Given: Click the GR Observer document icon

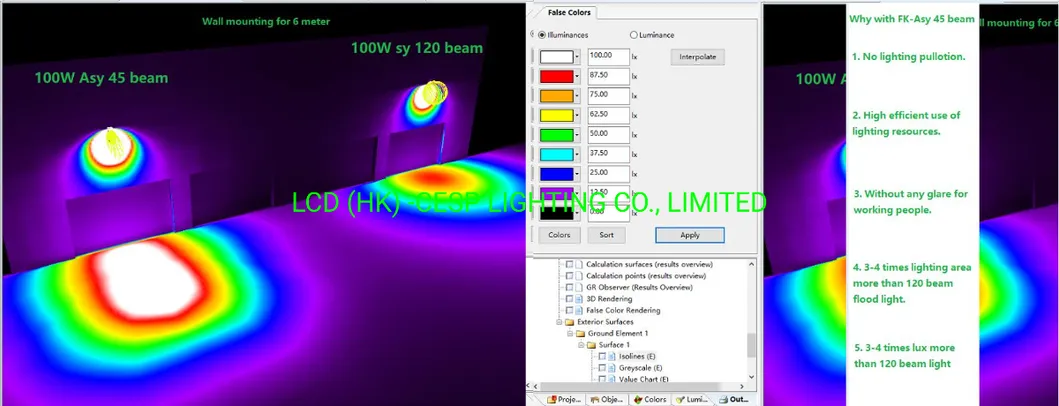Looking at the screenshot, I should pyautogui.click(x=579, y=287).
